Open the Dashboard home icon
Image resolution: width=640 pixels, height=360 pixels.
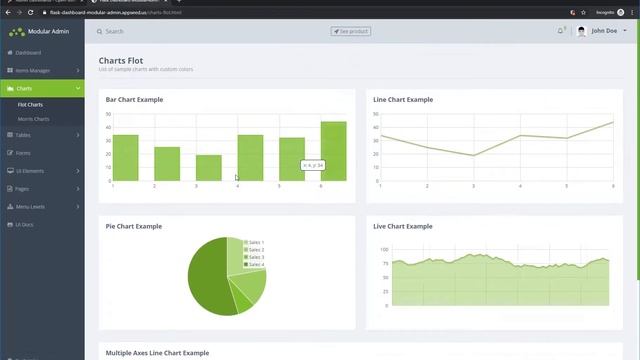[10, 53]
